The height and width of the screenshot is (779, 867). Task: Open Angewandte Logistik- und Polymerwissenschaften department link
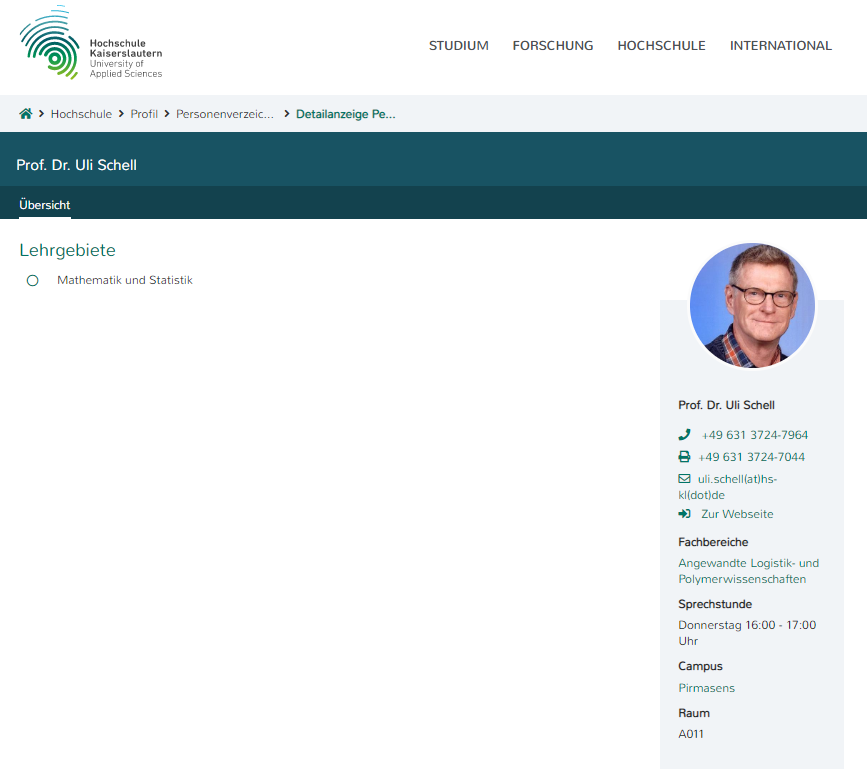pyautogui.click(x=748, y=571)
